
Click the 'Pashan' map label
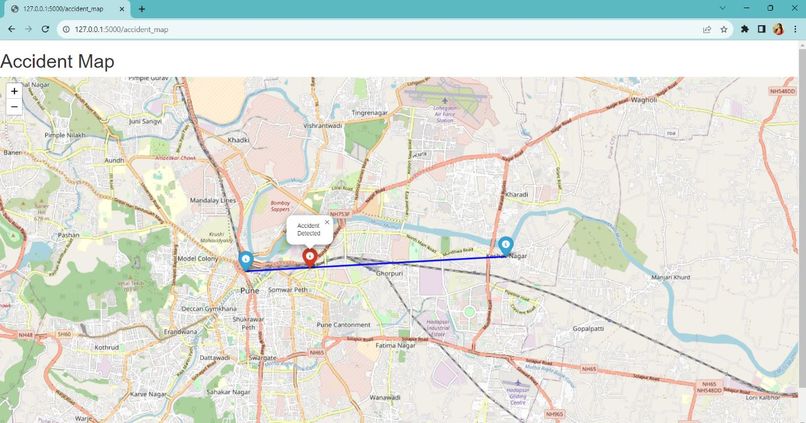click(68, 235)
